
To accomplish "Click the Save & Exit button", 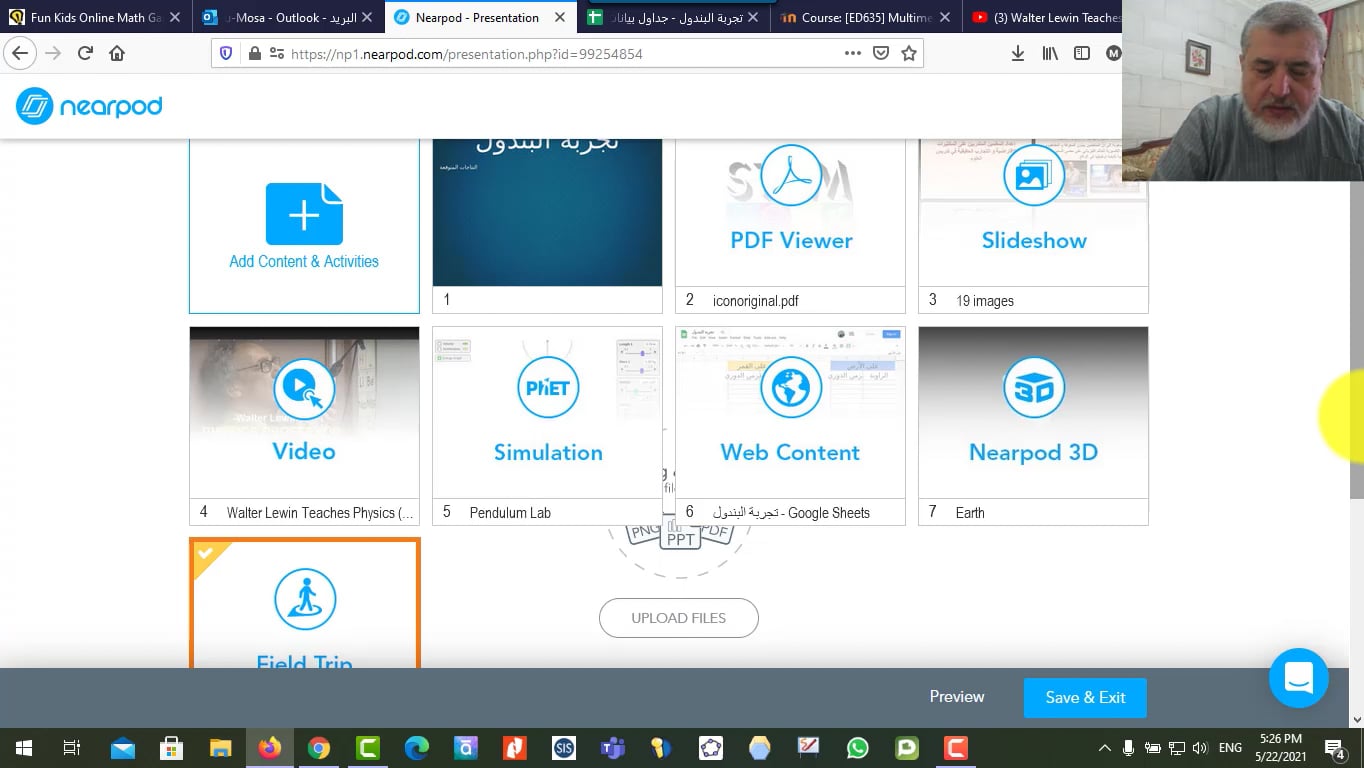I will point(1085,698).
